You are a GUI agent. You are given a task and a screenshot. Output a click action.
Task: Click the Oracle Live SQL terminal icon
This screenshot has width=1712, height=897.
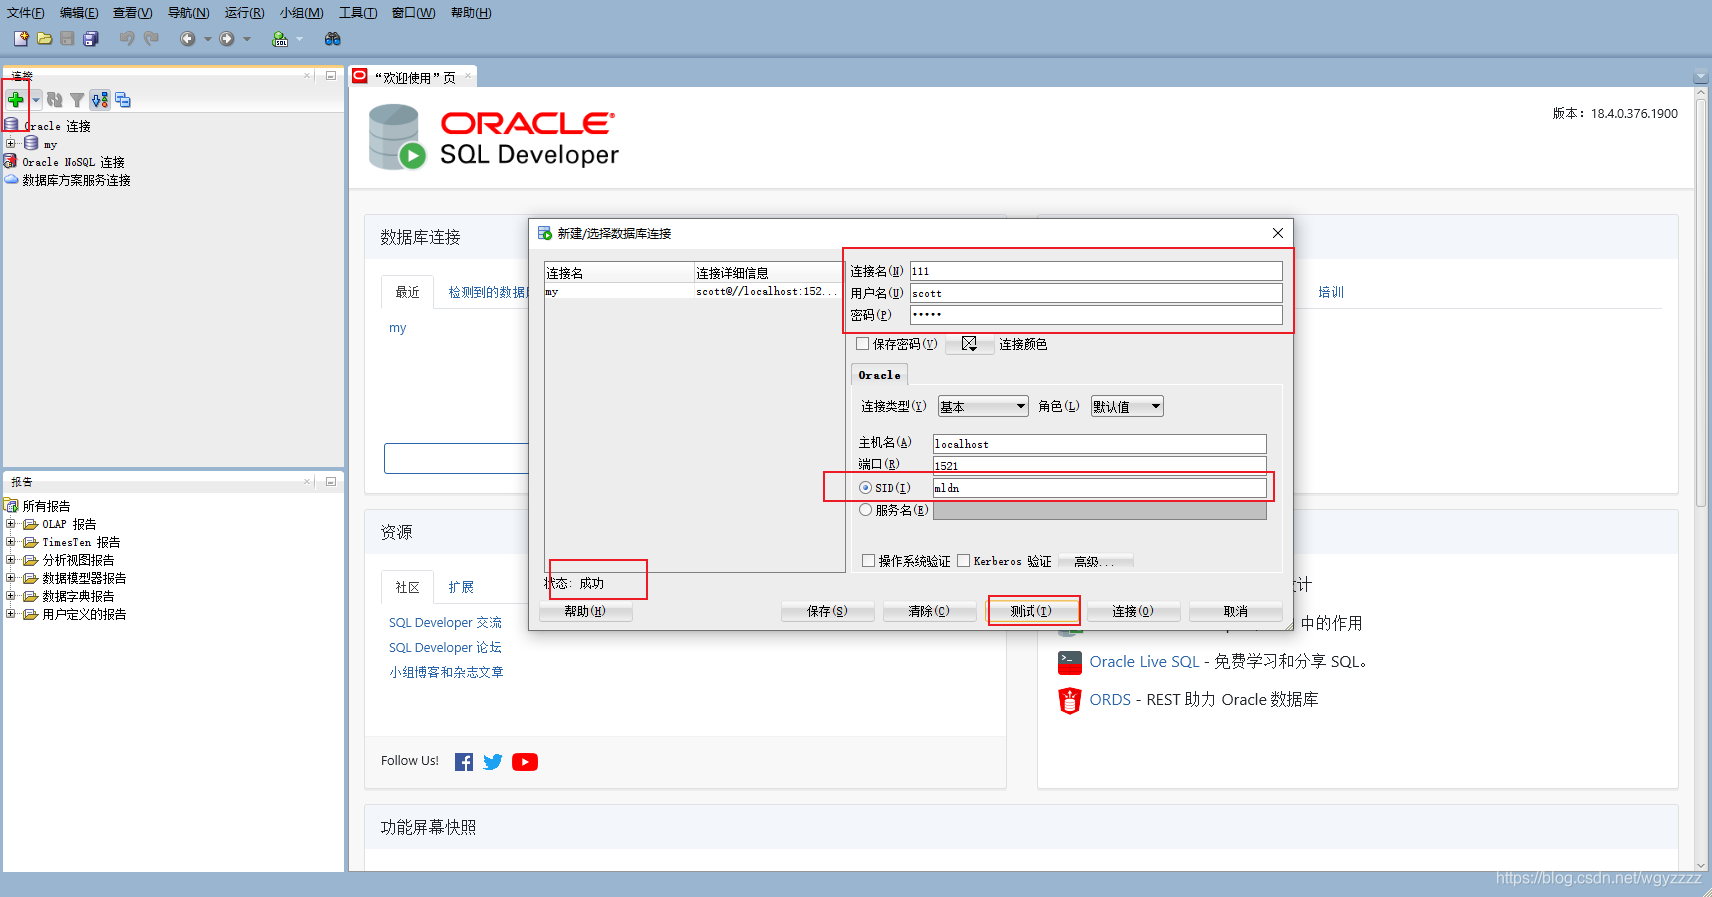pyautogui.click(x=1070, y=662)
